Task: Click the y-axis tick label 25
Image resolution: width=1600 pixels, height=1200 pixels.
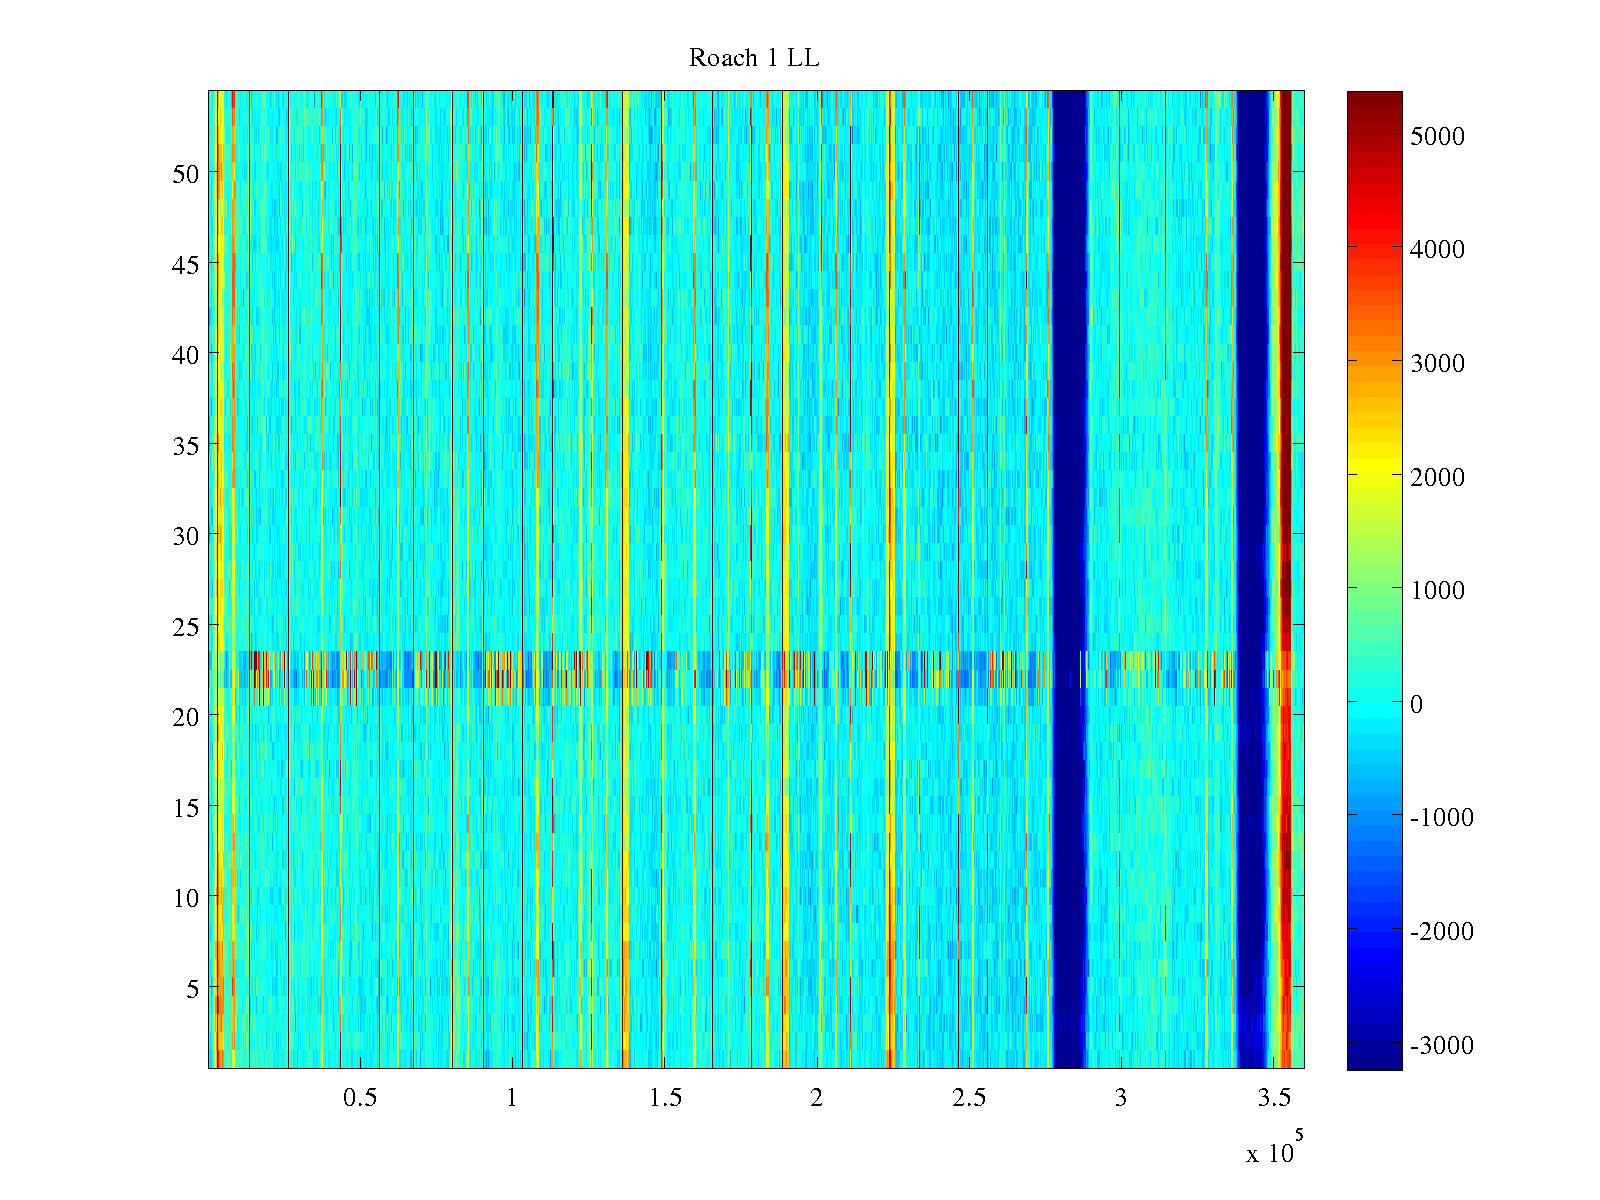Action: [186, 626]
